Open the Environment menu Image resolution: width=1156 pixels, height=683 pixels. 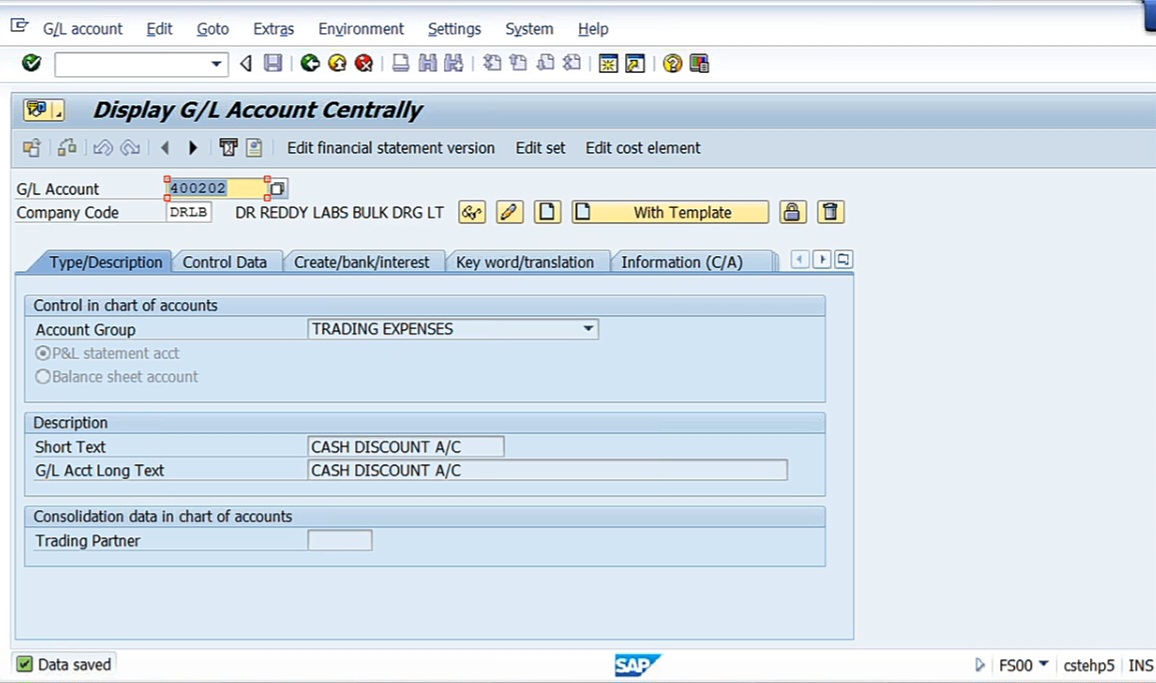(361, 29)
